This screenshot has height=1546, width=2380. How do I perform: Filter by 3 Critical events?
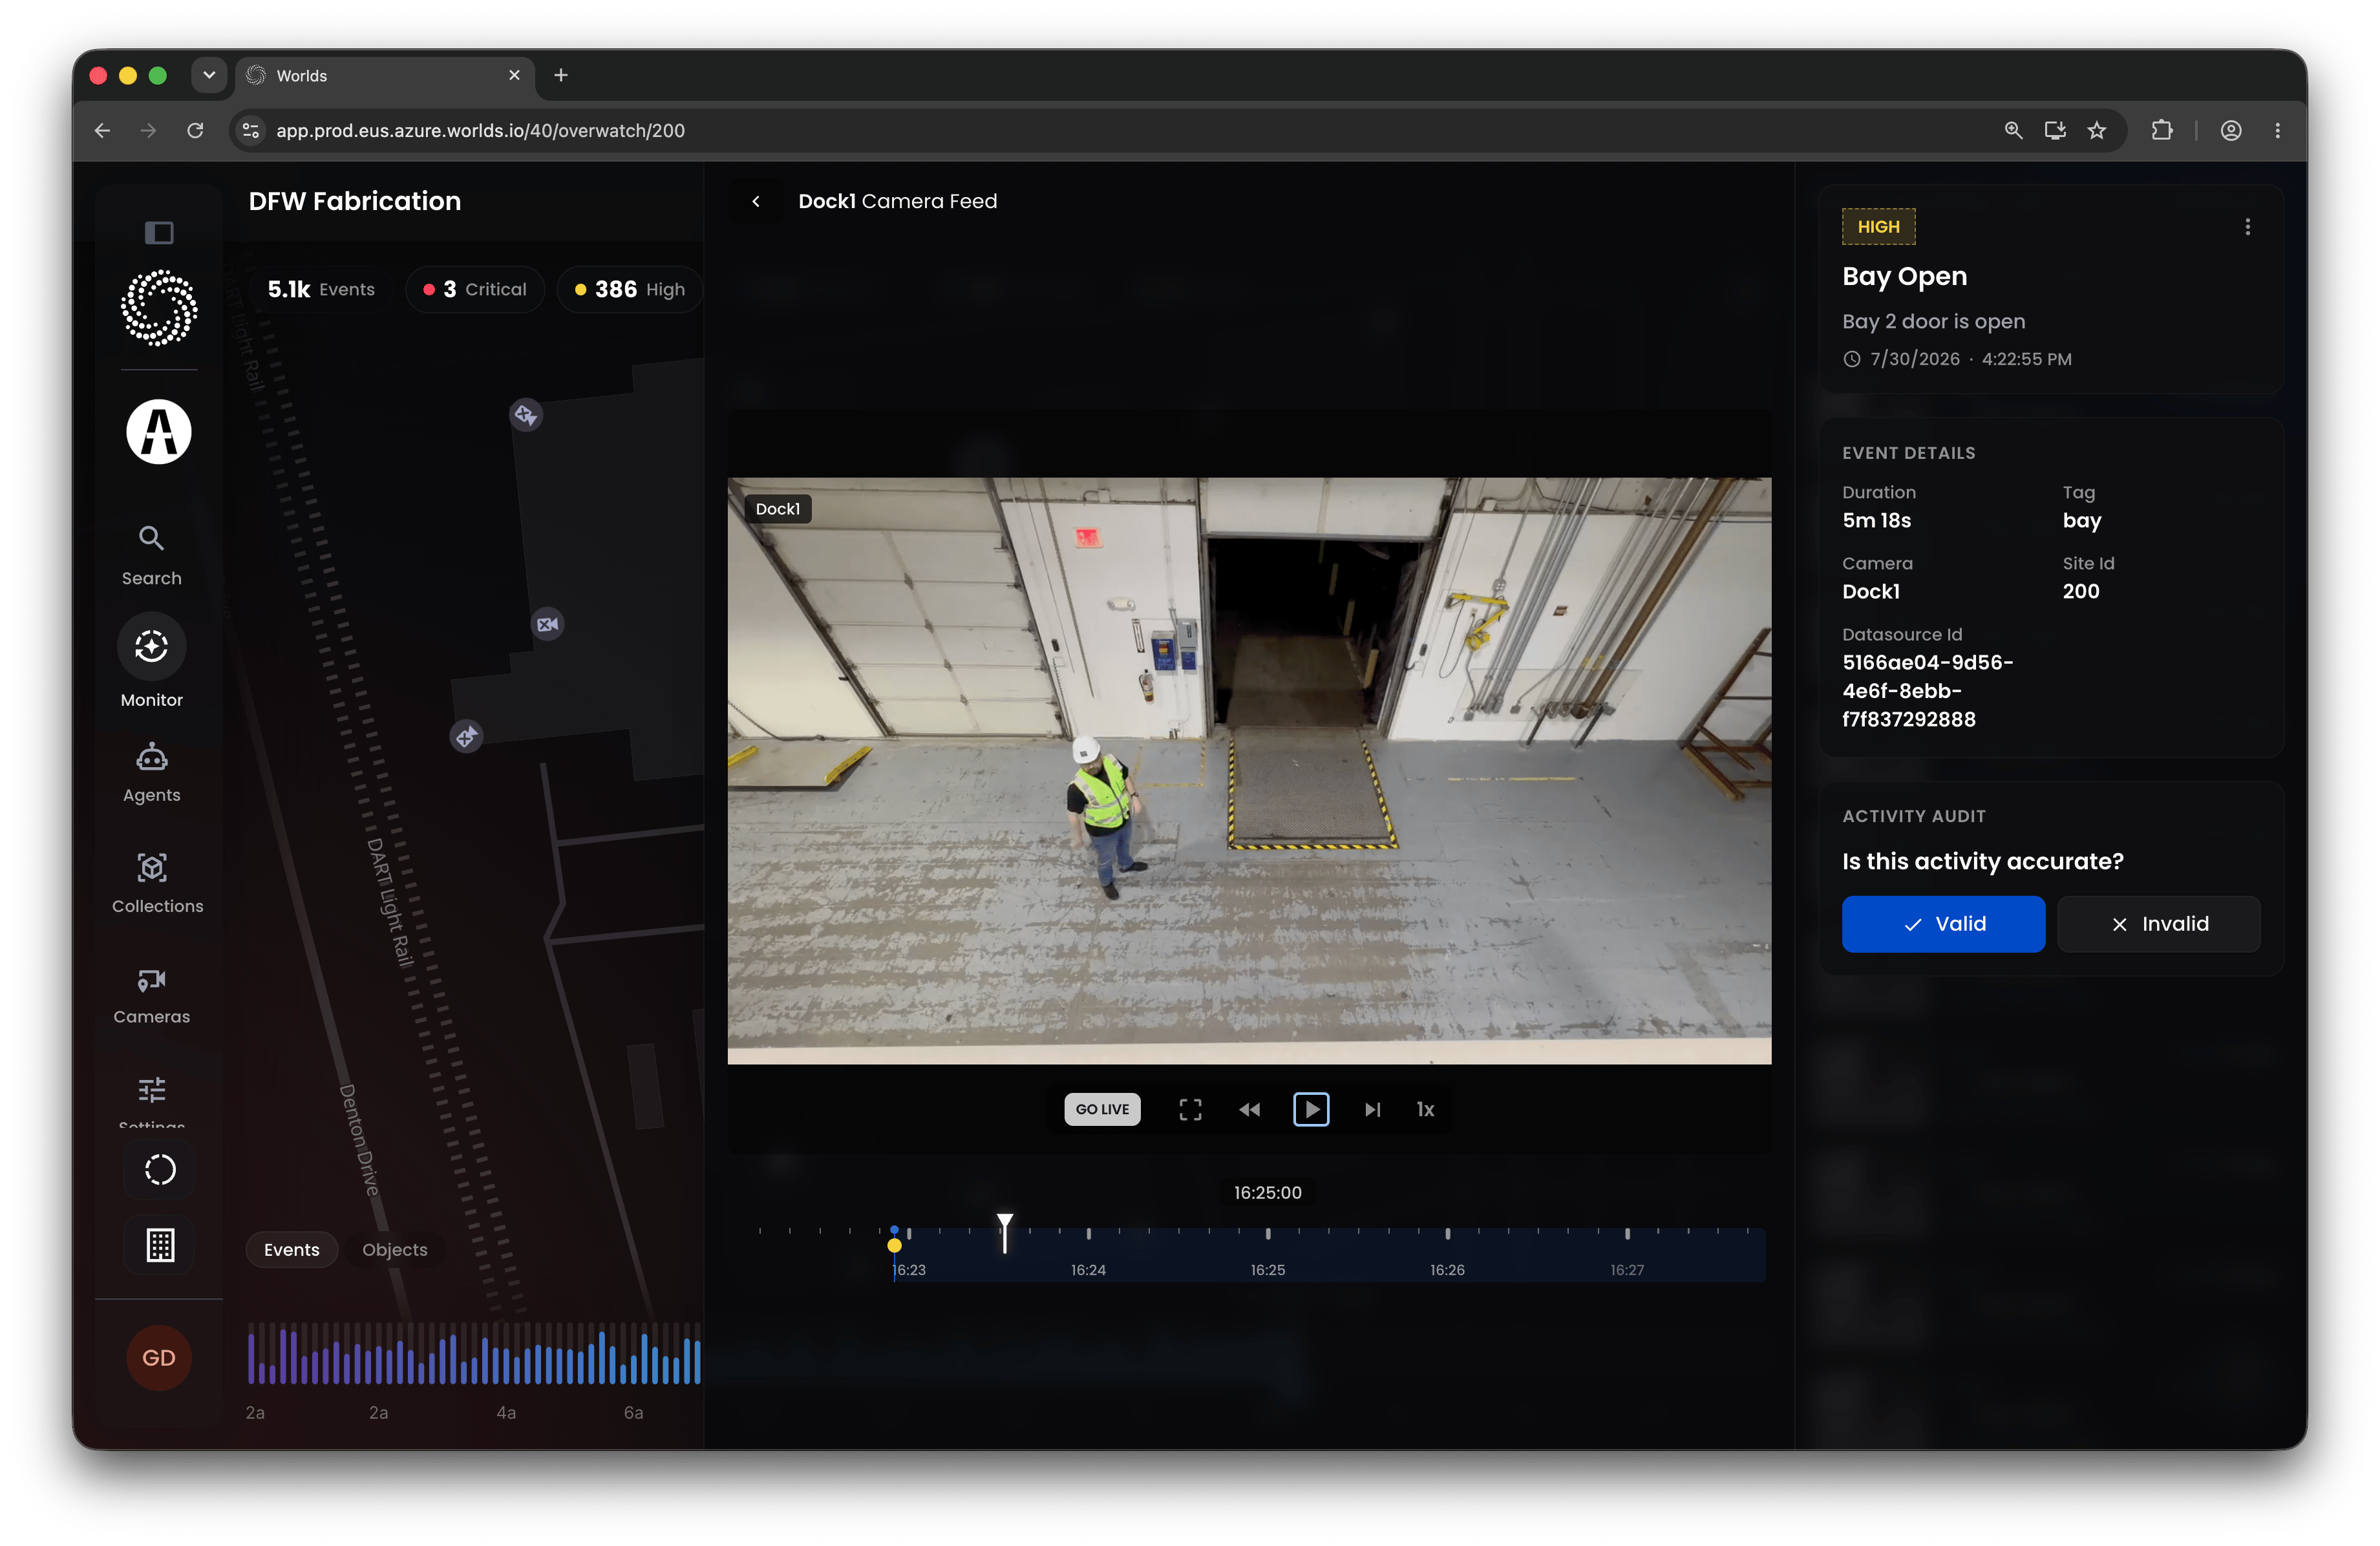click(475, 289)
